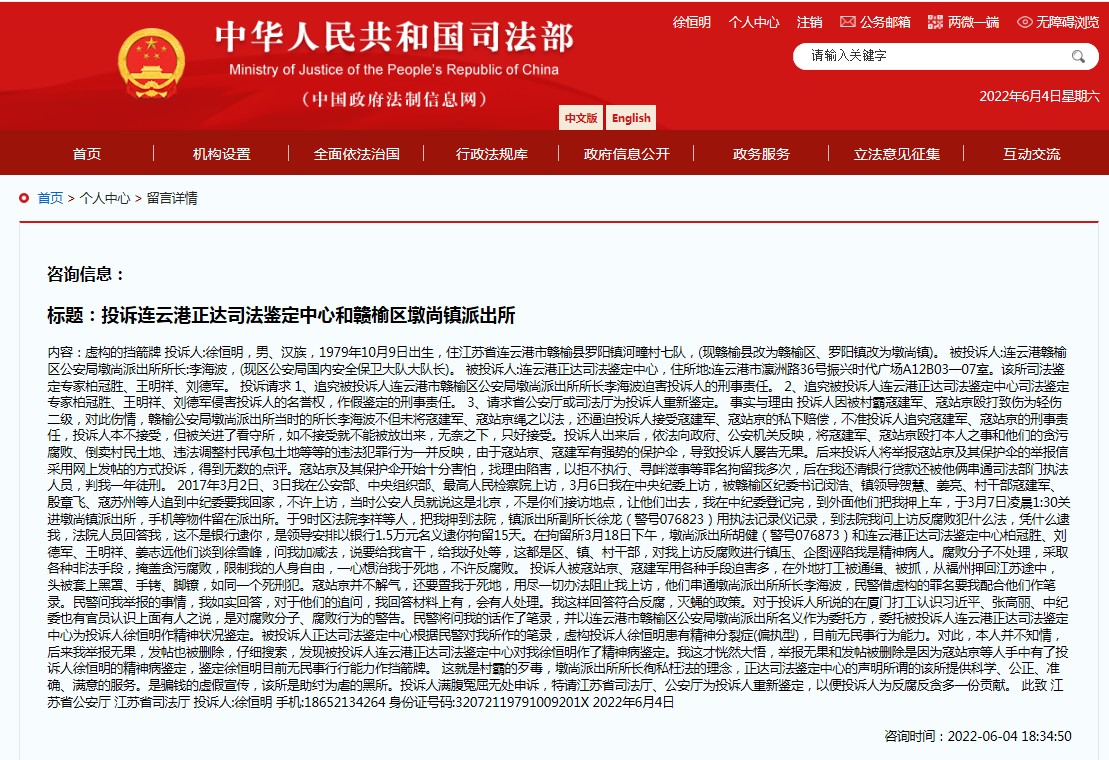Open 行政法规库 in the navigation bar
This screenshot has width=1109, height=760.
tap(491, 154)
